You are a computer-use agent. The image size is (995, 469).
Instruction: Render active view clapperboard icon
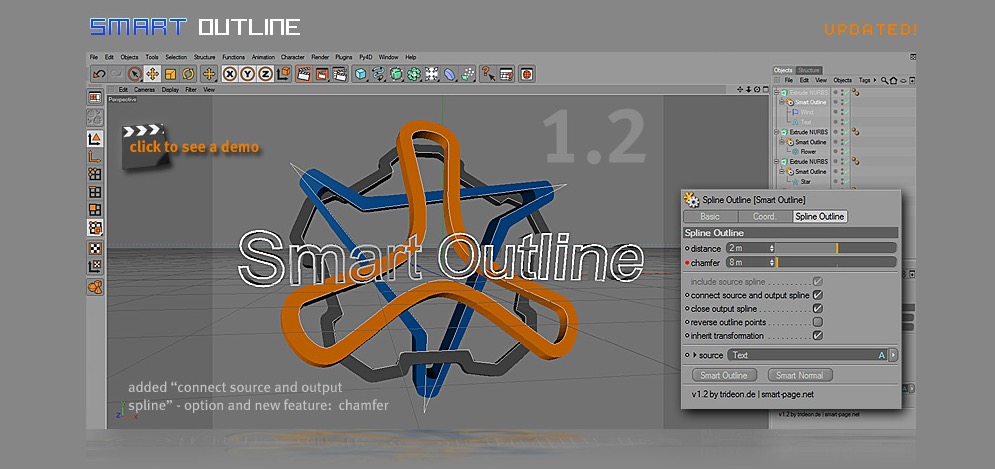coord(303,74)
